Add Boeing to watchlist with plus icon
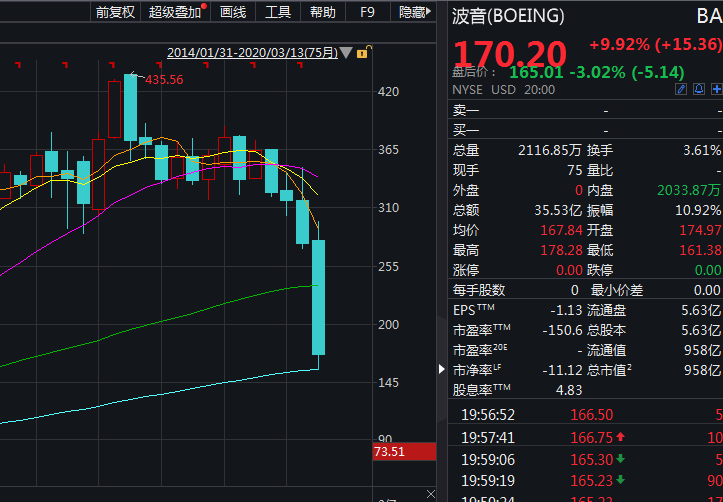Screen dimensions: 723x502 pos(717,89)
